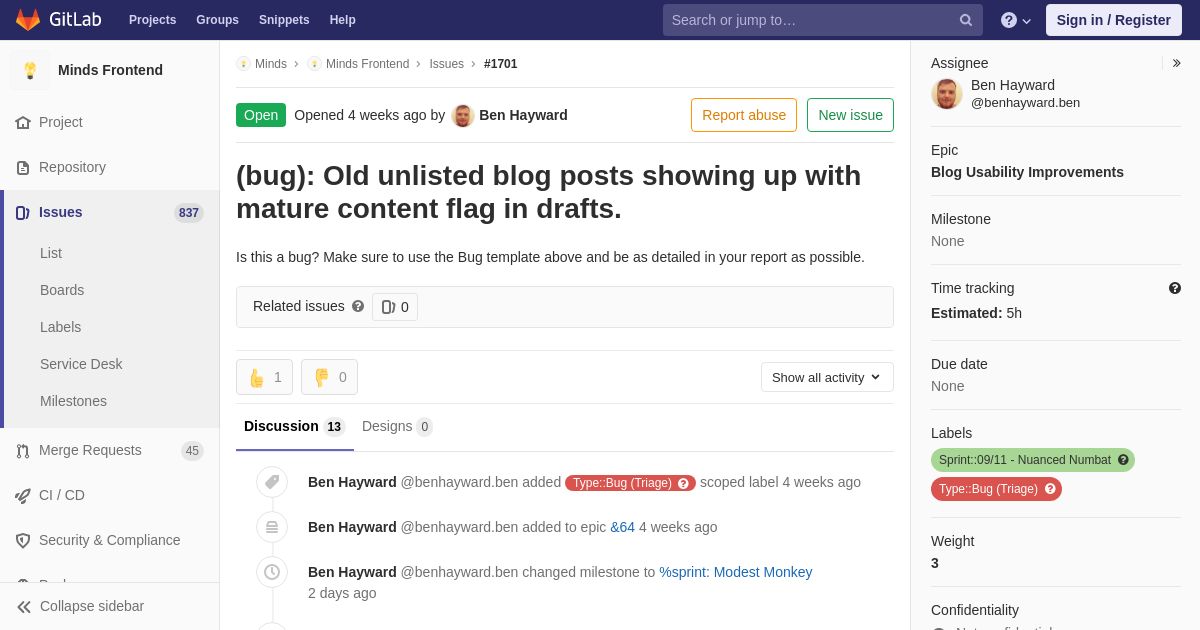Viewport: 1200px width, 630px height.
Task: Open the Groups menu
Action: (217, 20)
